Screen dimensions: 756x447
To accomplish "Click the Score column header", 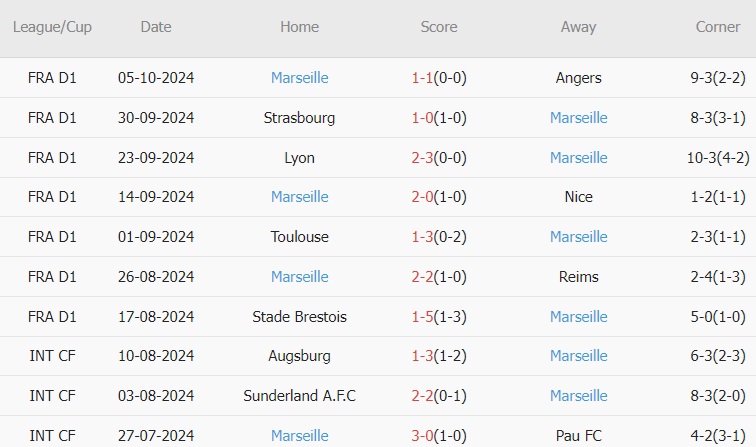I will click(439, 27).
